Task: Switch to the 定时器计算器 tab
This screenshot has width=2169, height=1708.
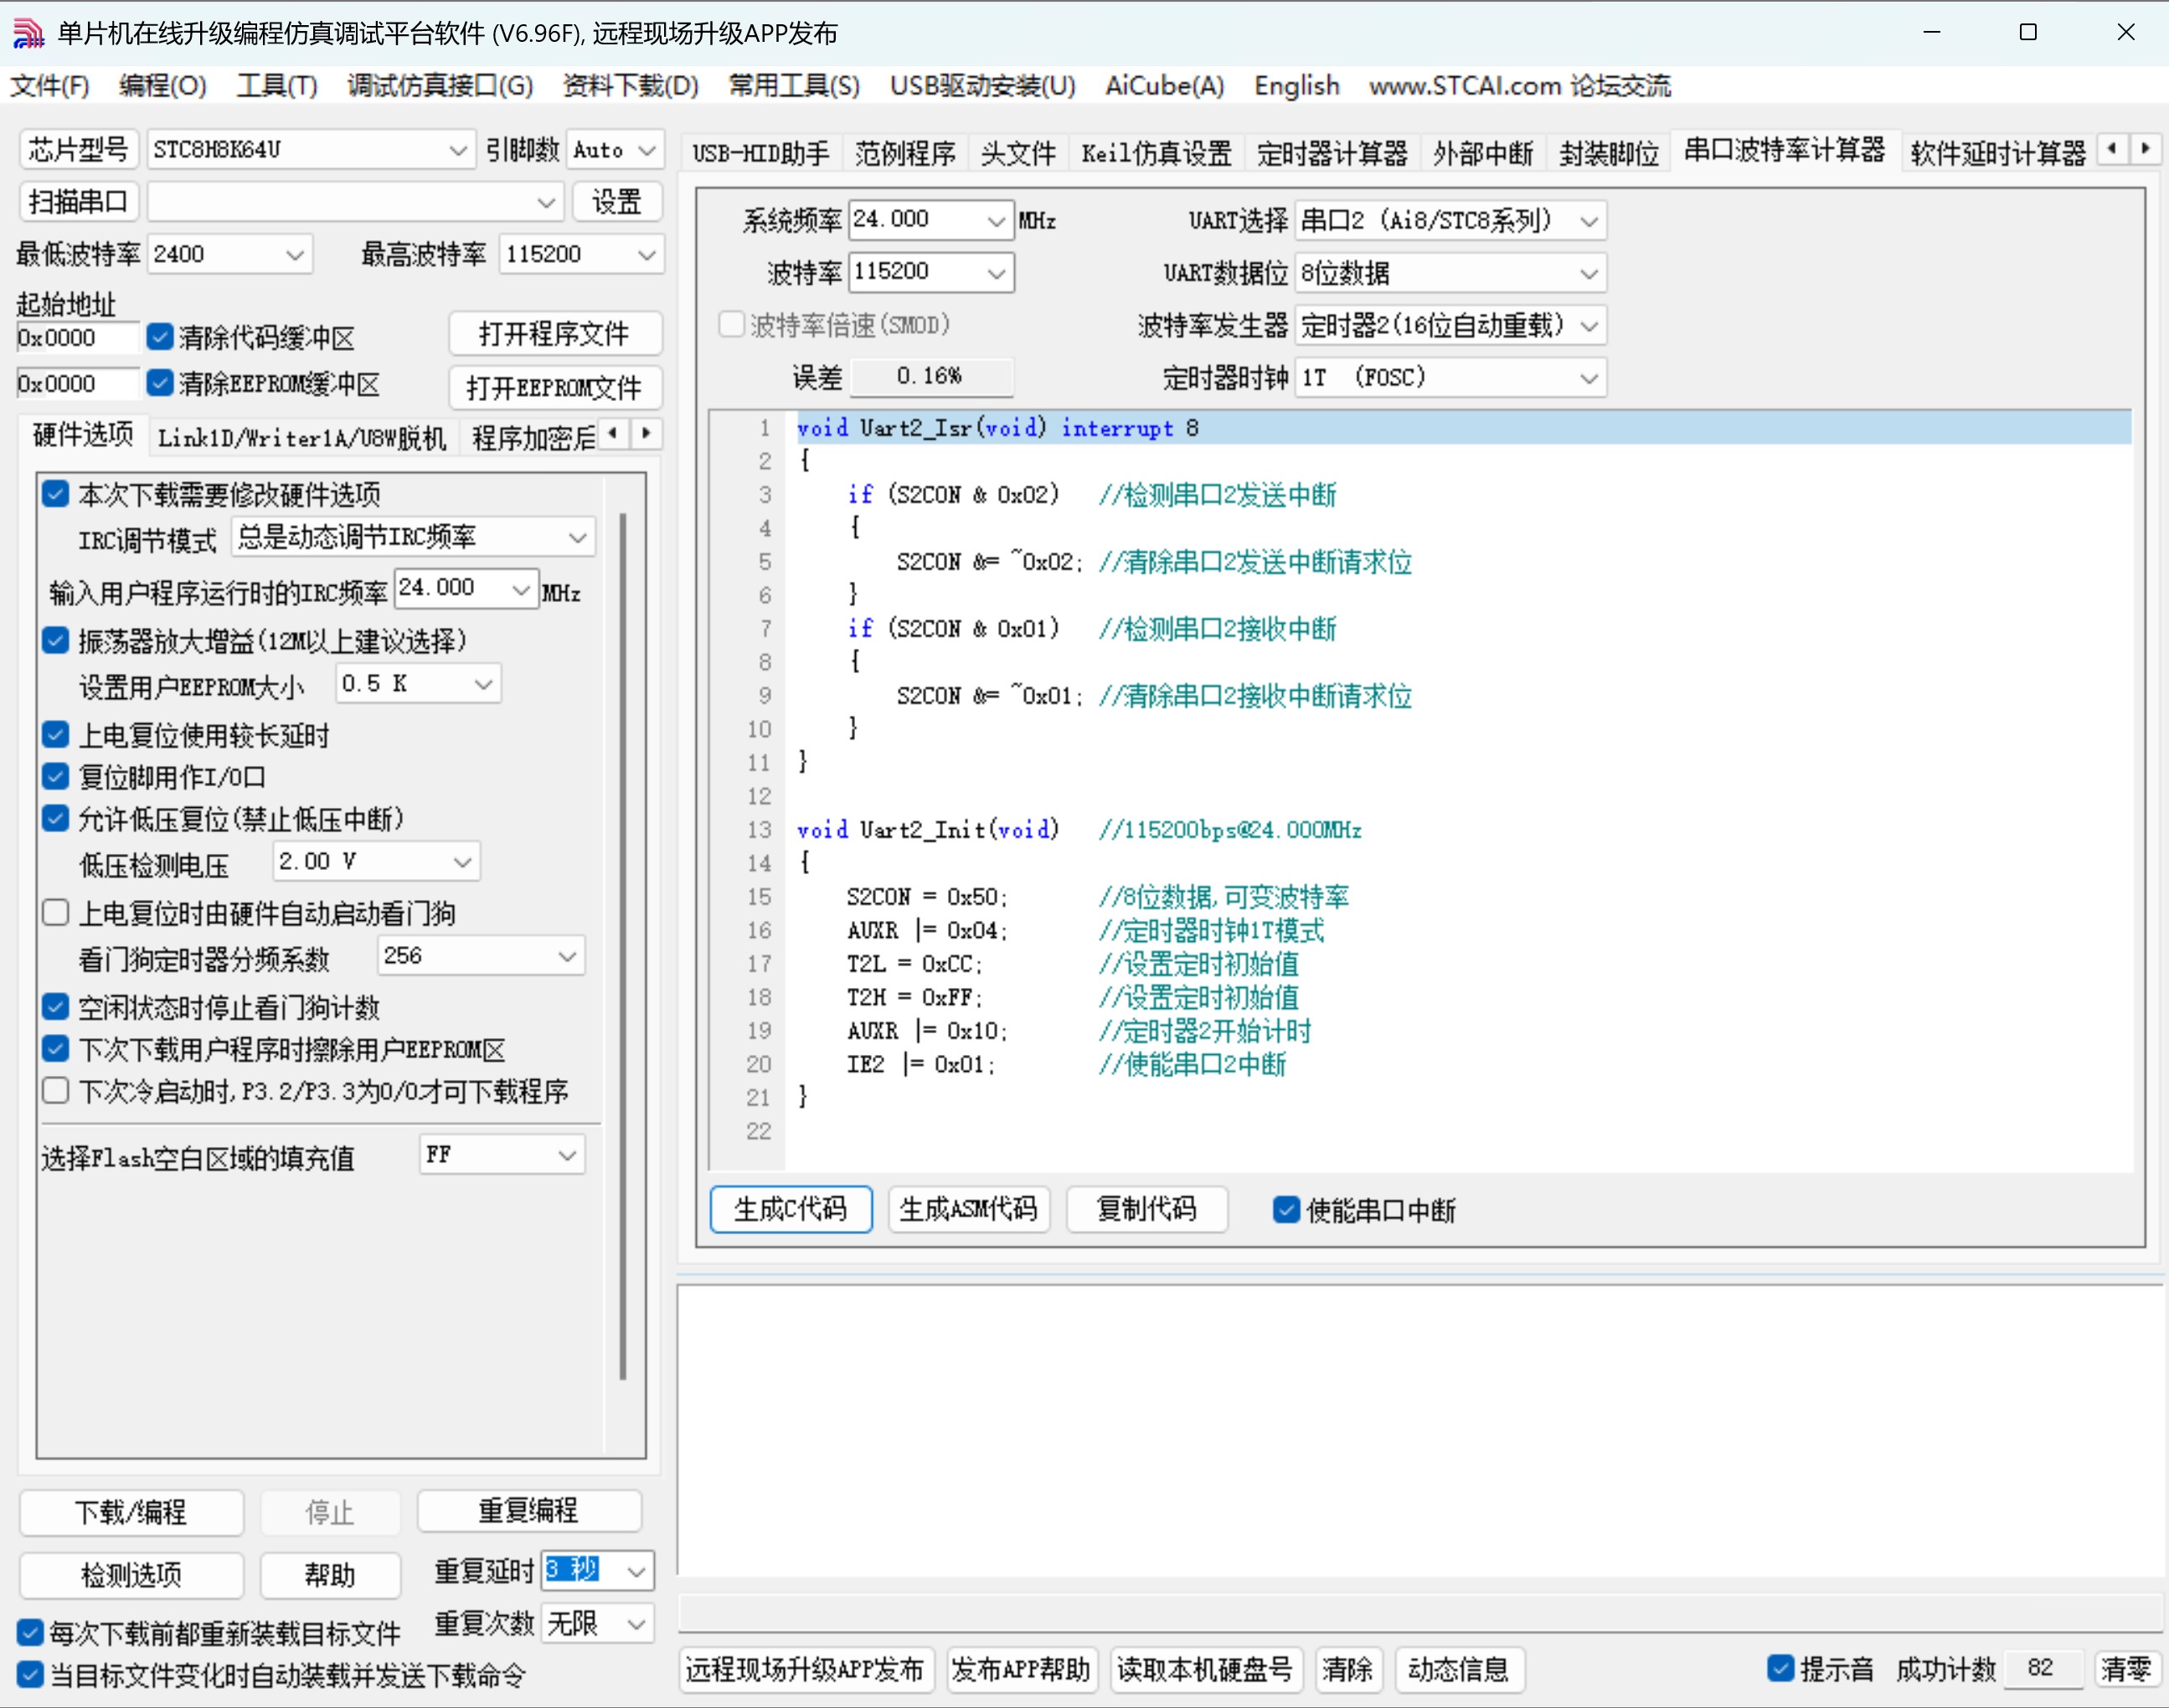Action: (x=1332, y=152)
